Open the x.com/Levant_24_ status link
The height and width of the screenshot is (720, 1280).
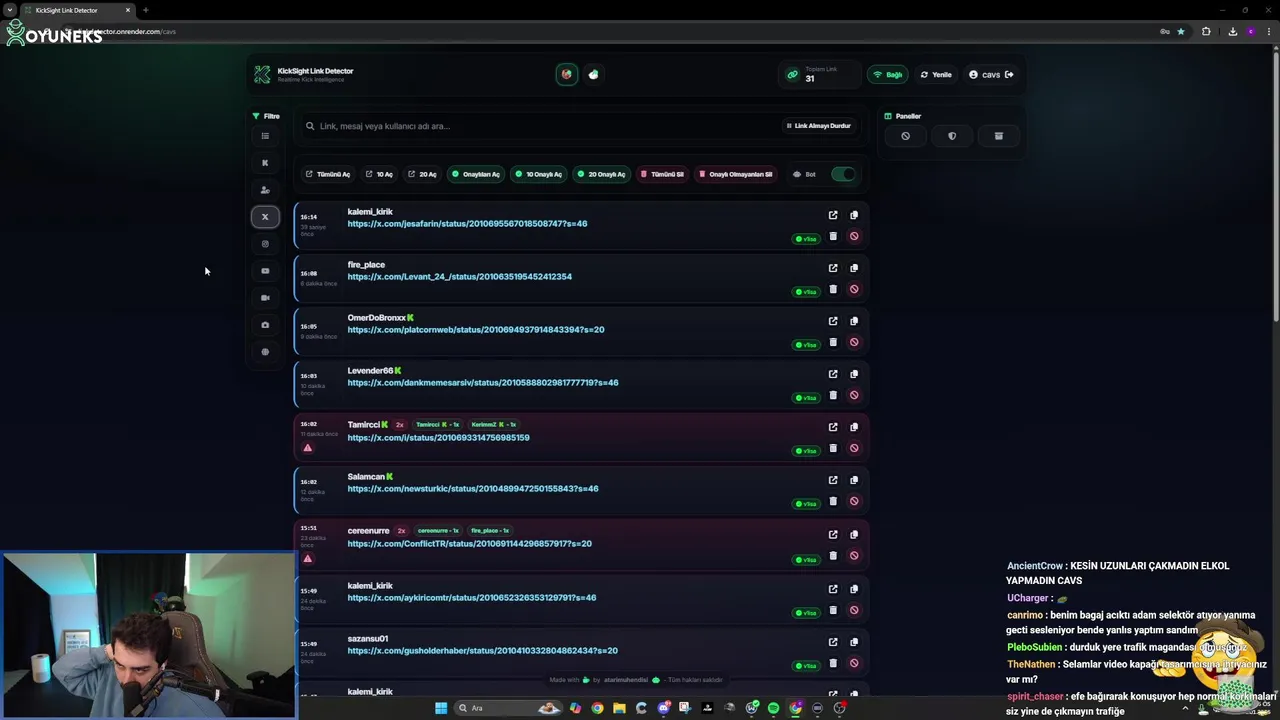(x=460, y=277)
